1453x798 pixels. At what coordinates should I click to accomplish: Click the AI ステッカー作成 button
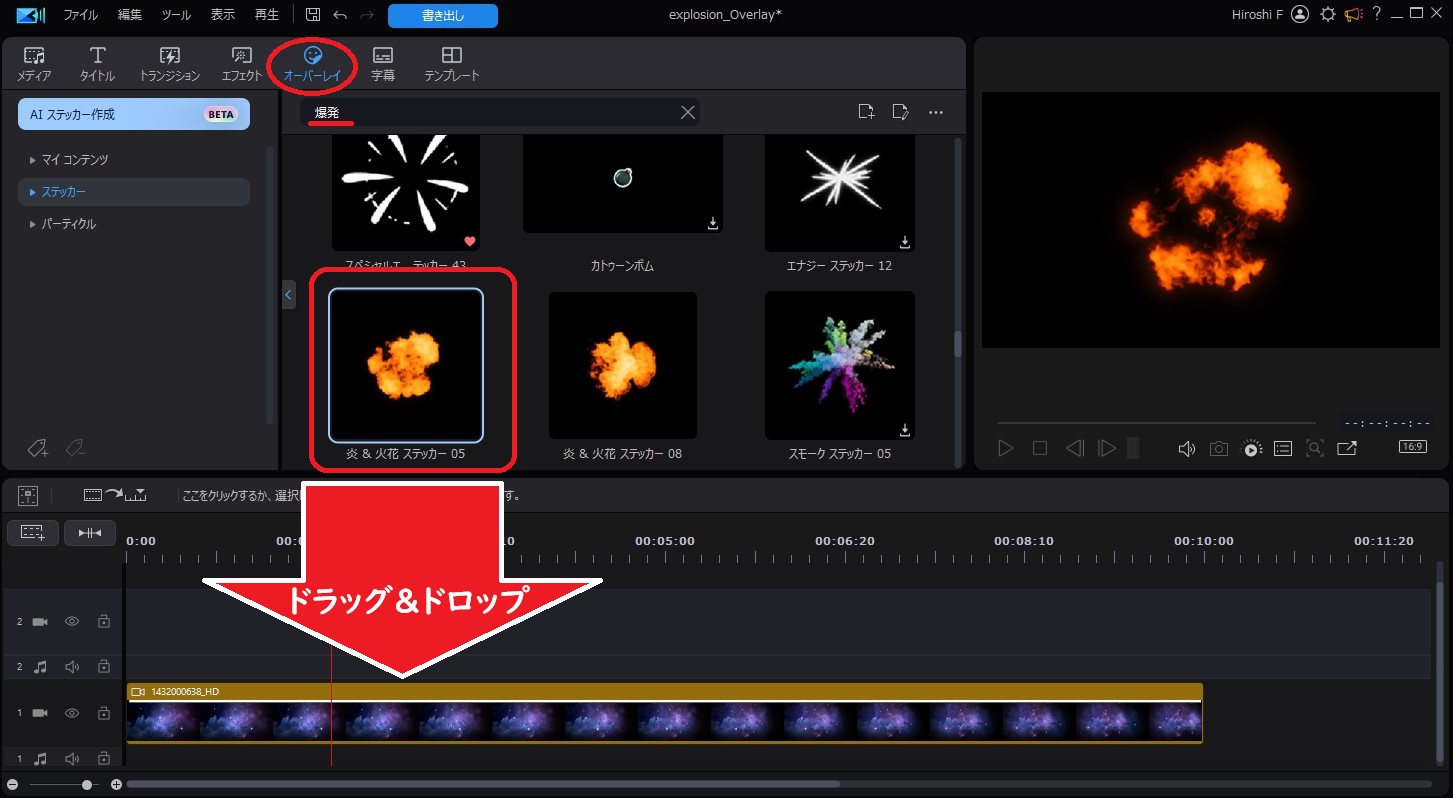134,114
